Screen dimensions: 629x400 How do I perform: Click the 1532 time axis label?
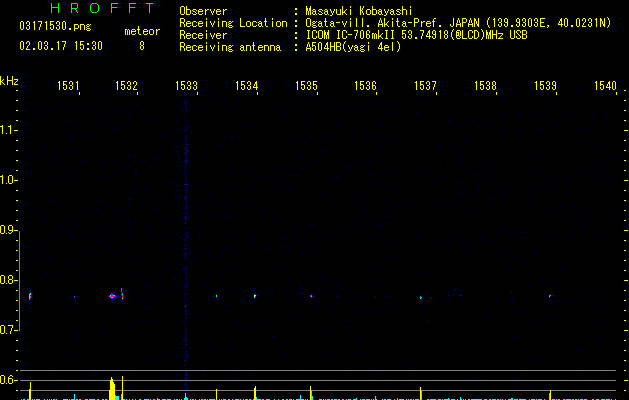(126, 86)
